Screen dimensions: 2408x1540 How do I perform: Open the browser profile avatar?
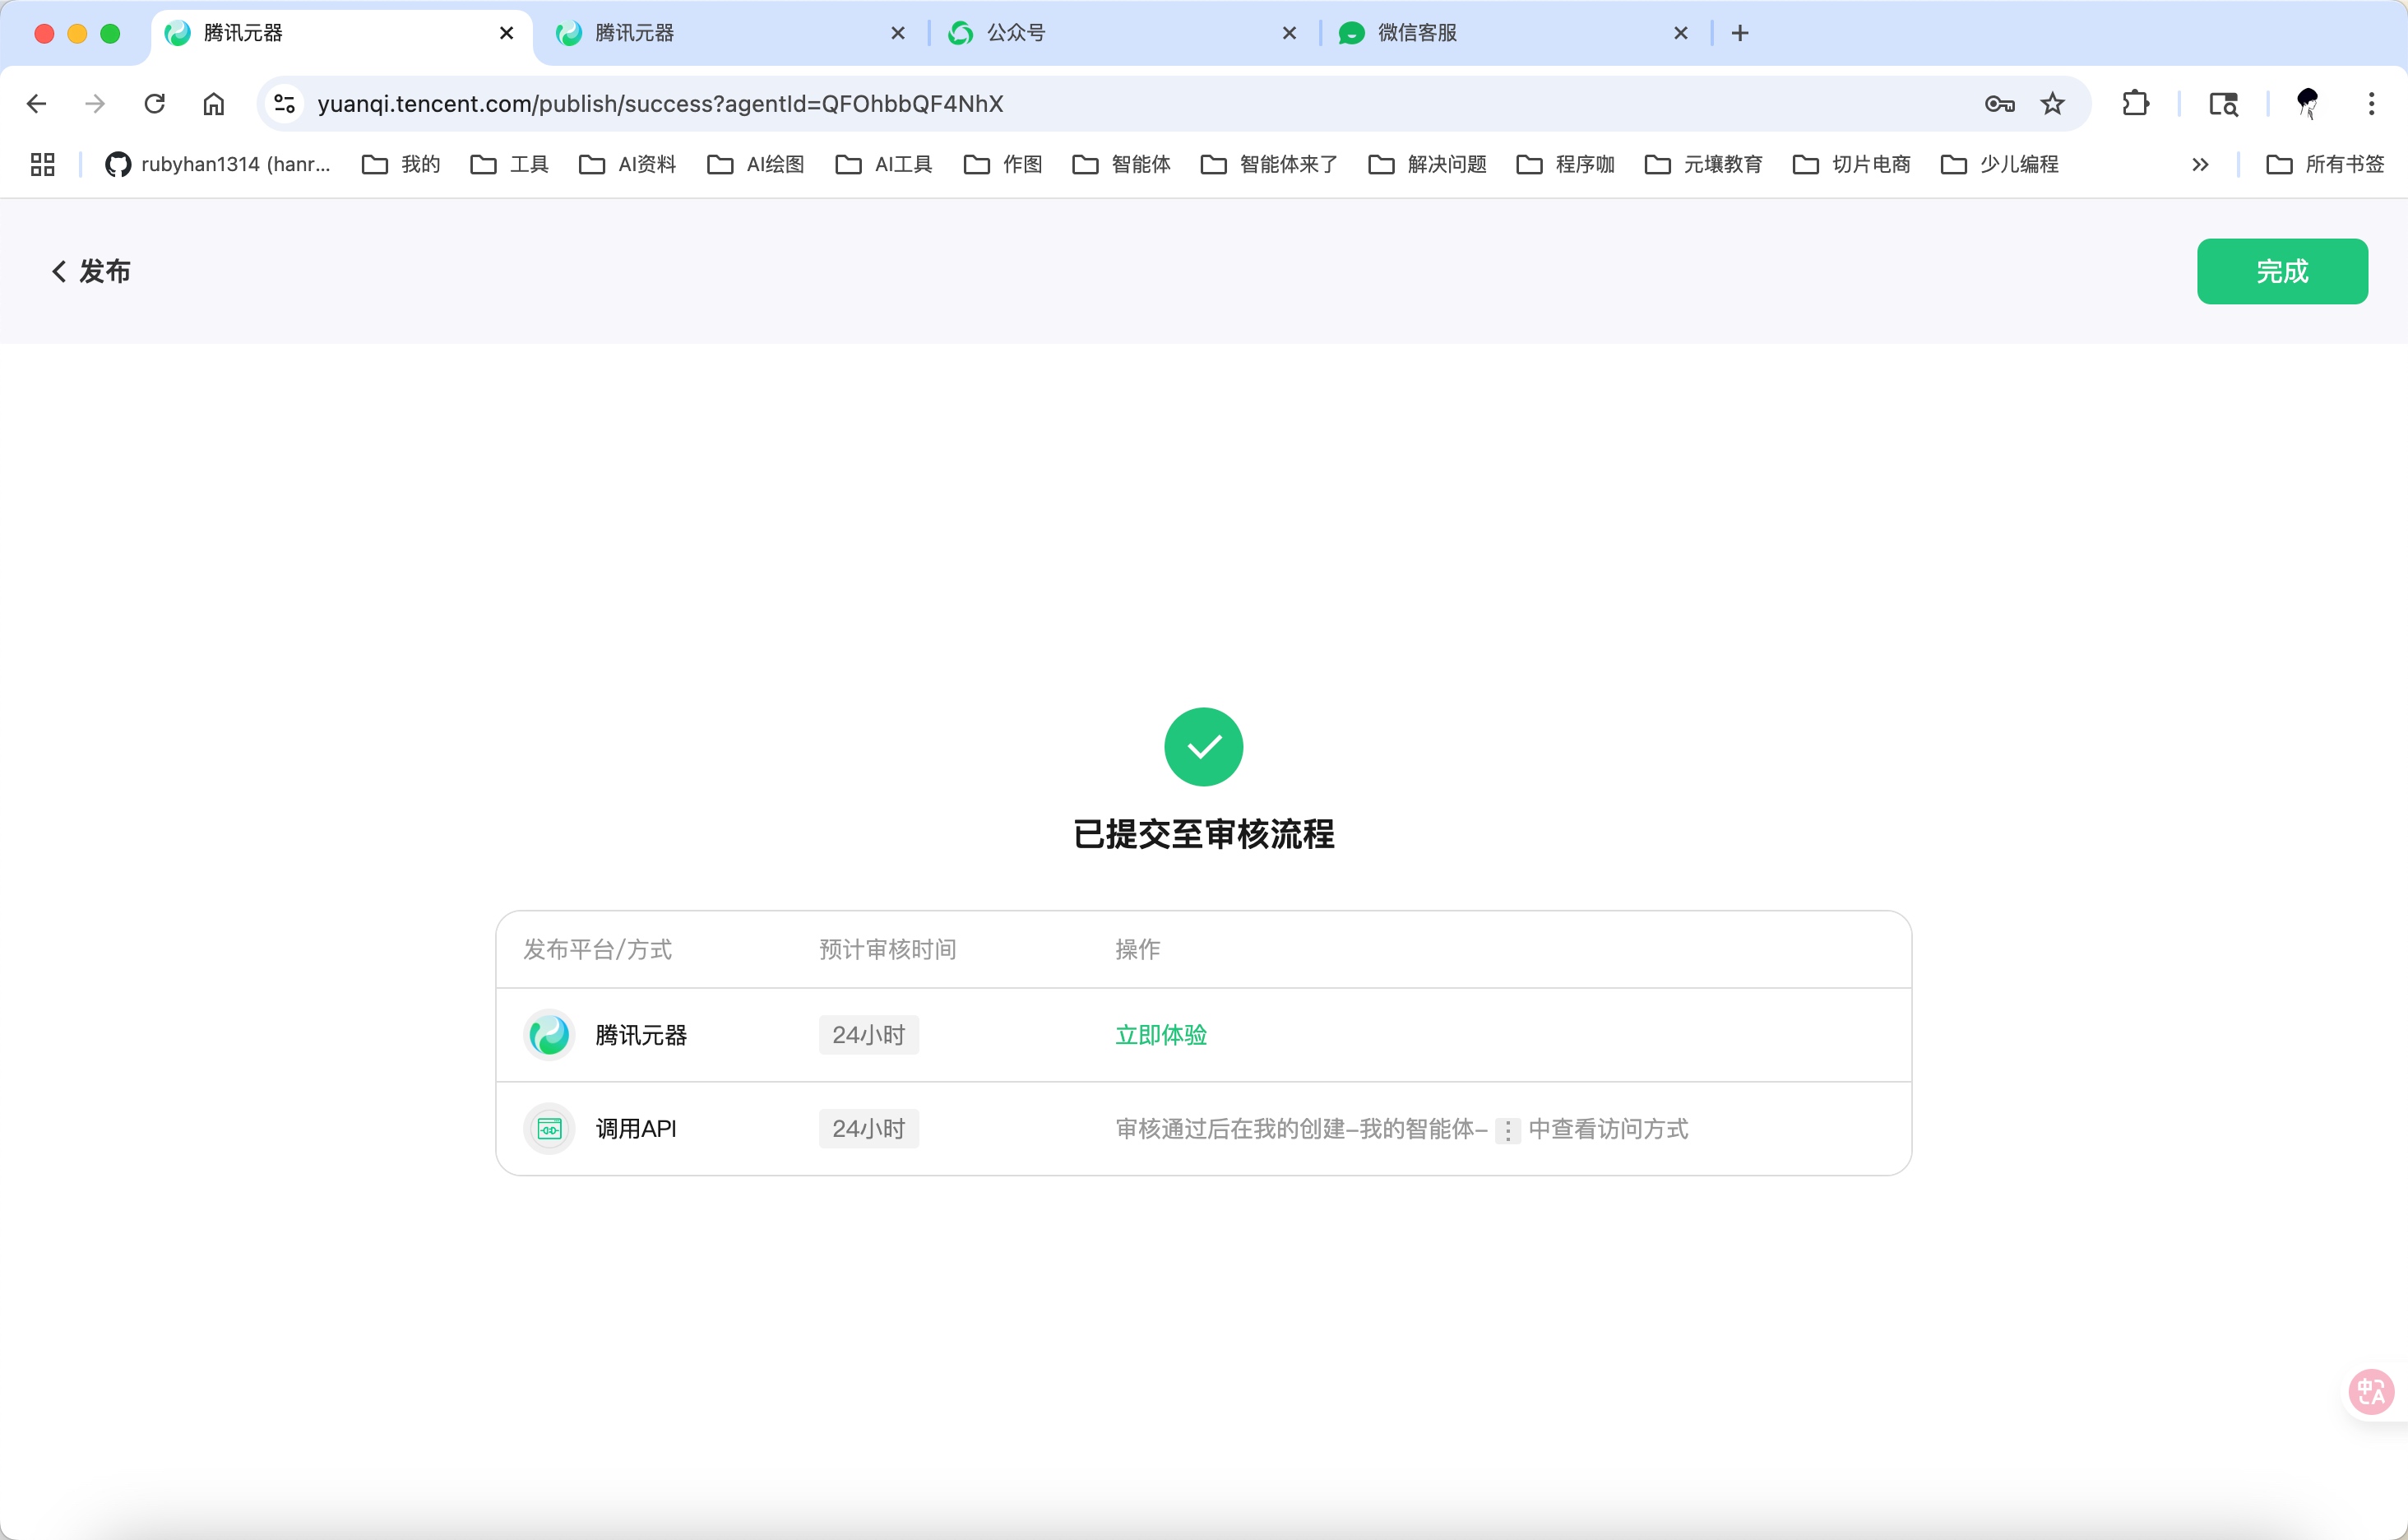2308,103
